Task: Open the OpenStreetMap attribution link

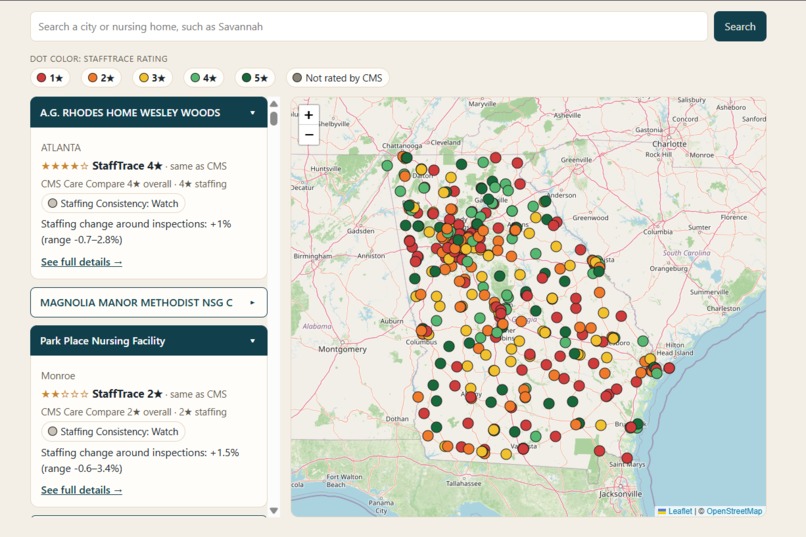Action: [x=734, y=511]
